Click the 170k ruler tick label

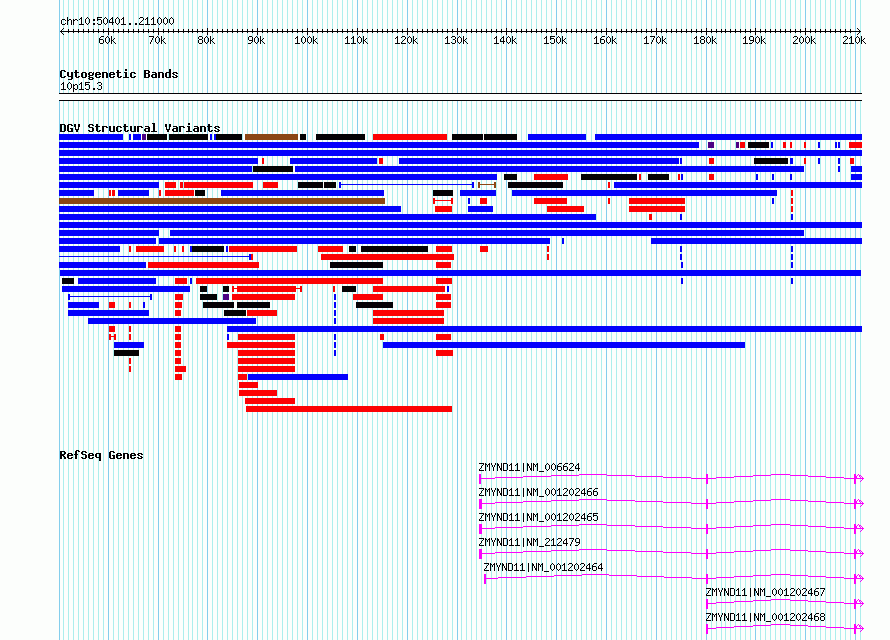point(655,40)
